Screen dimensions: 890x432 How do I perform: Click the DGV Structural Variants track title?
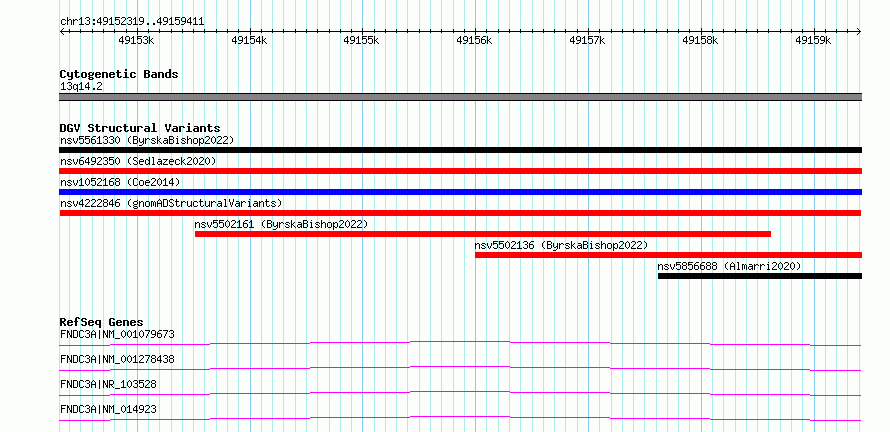coord(140,128)
